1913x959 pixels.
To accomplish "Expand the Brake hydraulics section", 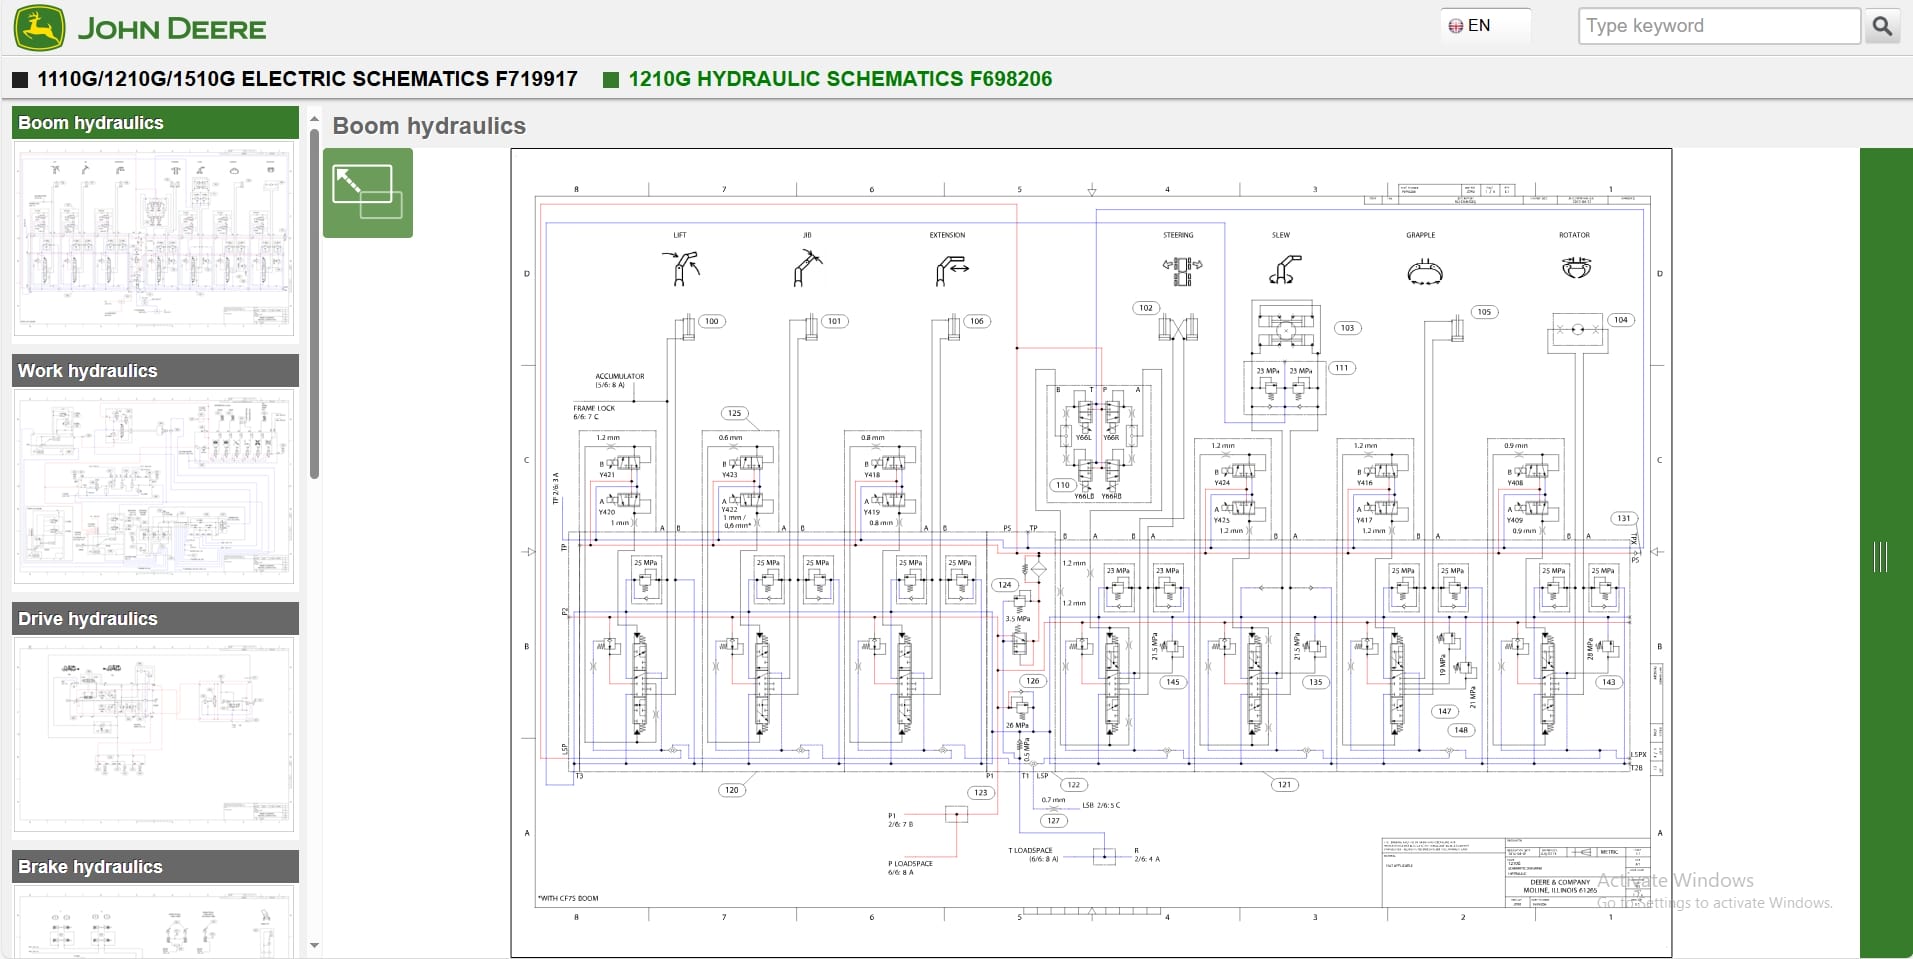I will click(154, 866).
